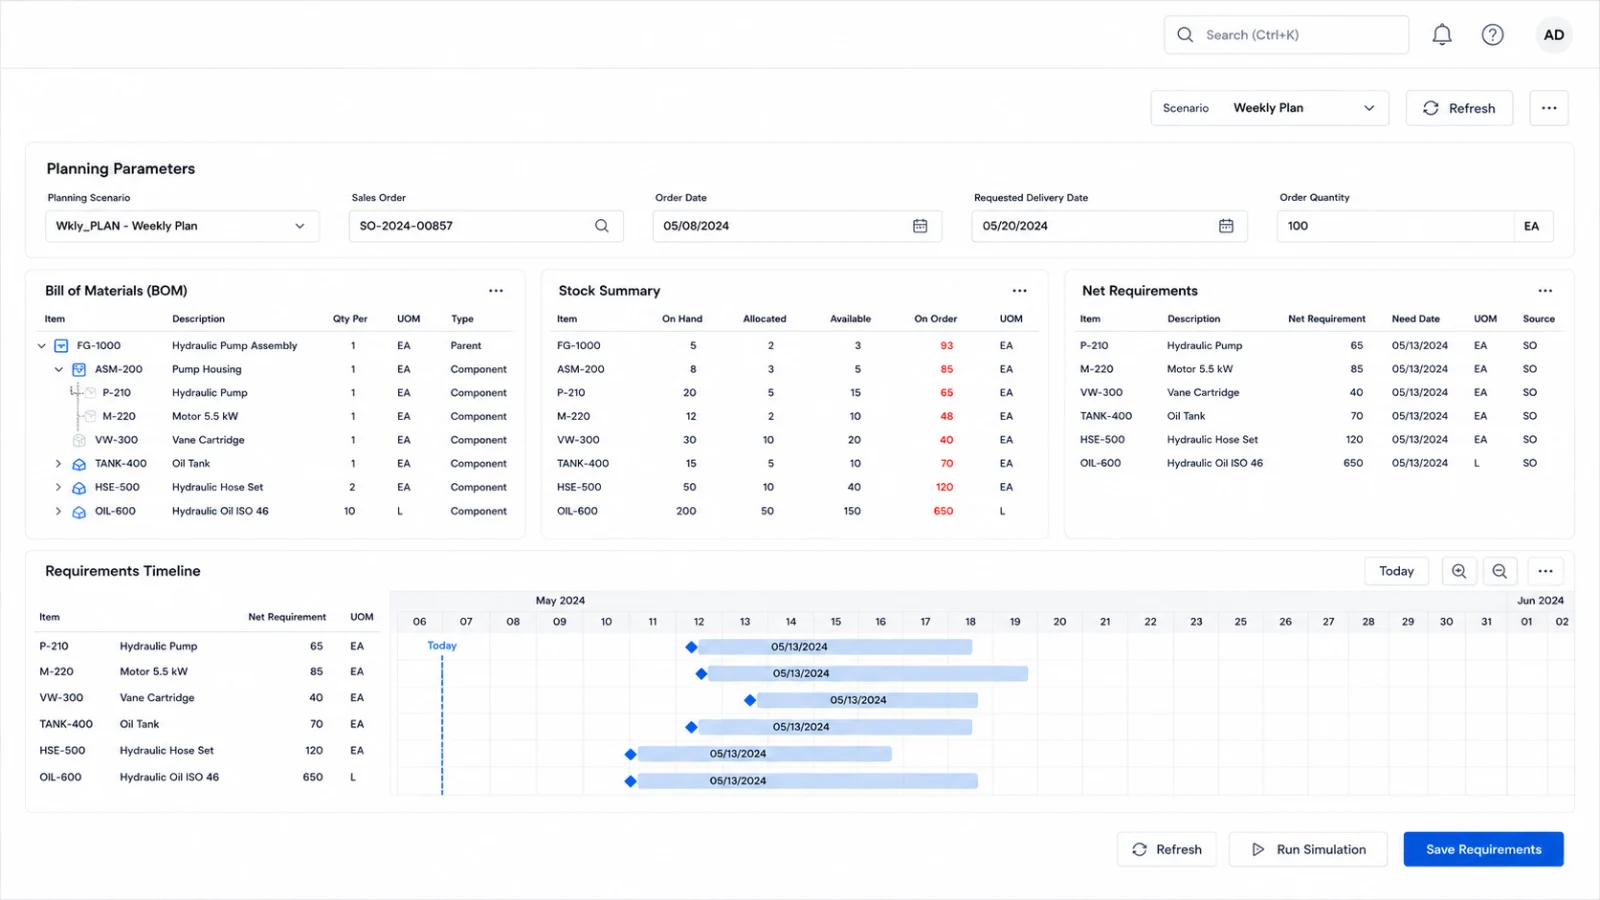
Task: Click the P-210 diamond marker on timeline
Action: (x=691, y=647)
